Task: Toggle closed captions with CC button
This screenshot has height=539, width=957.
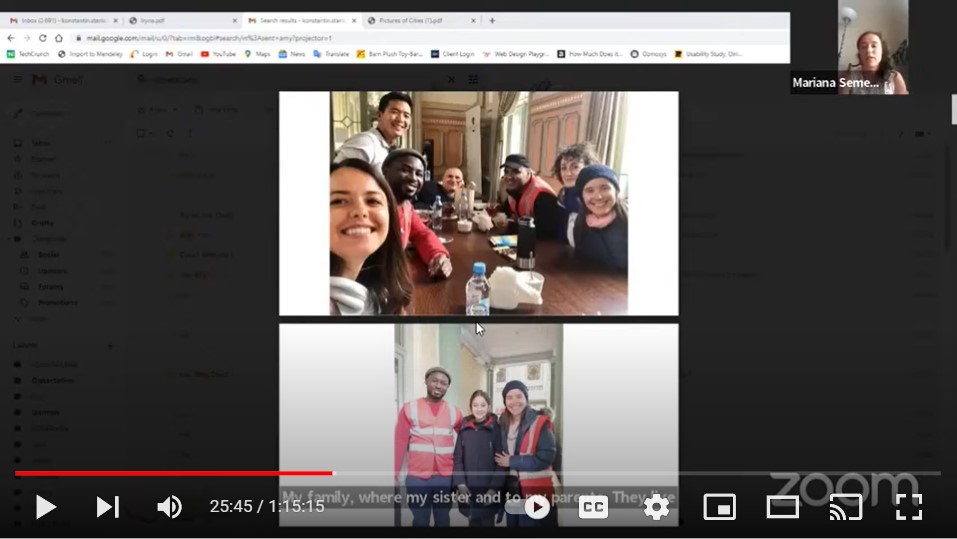Action: click(x=593, y=507)
